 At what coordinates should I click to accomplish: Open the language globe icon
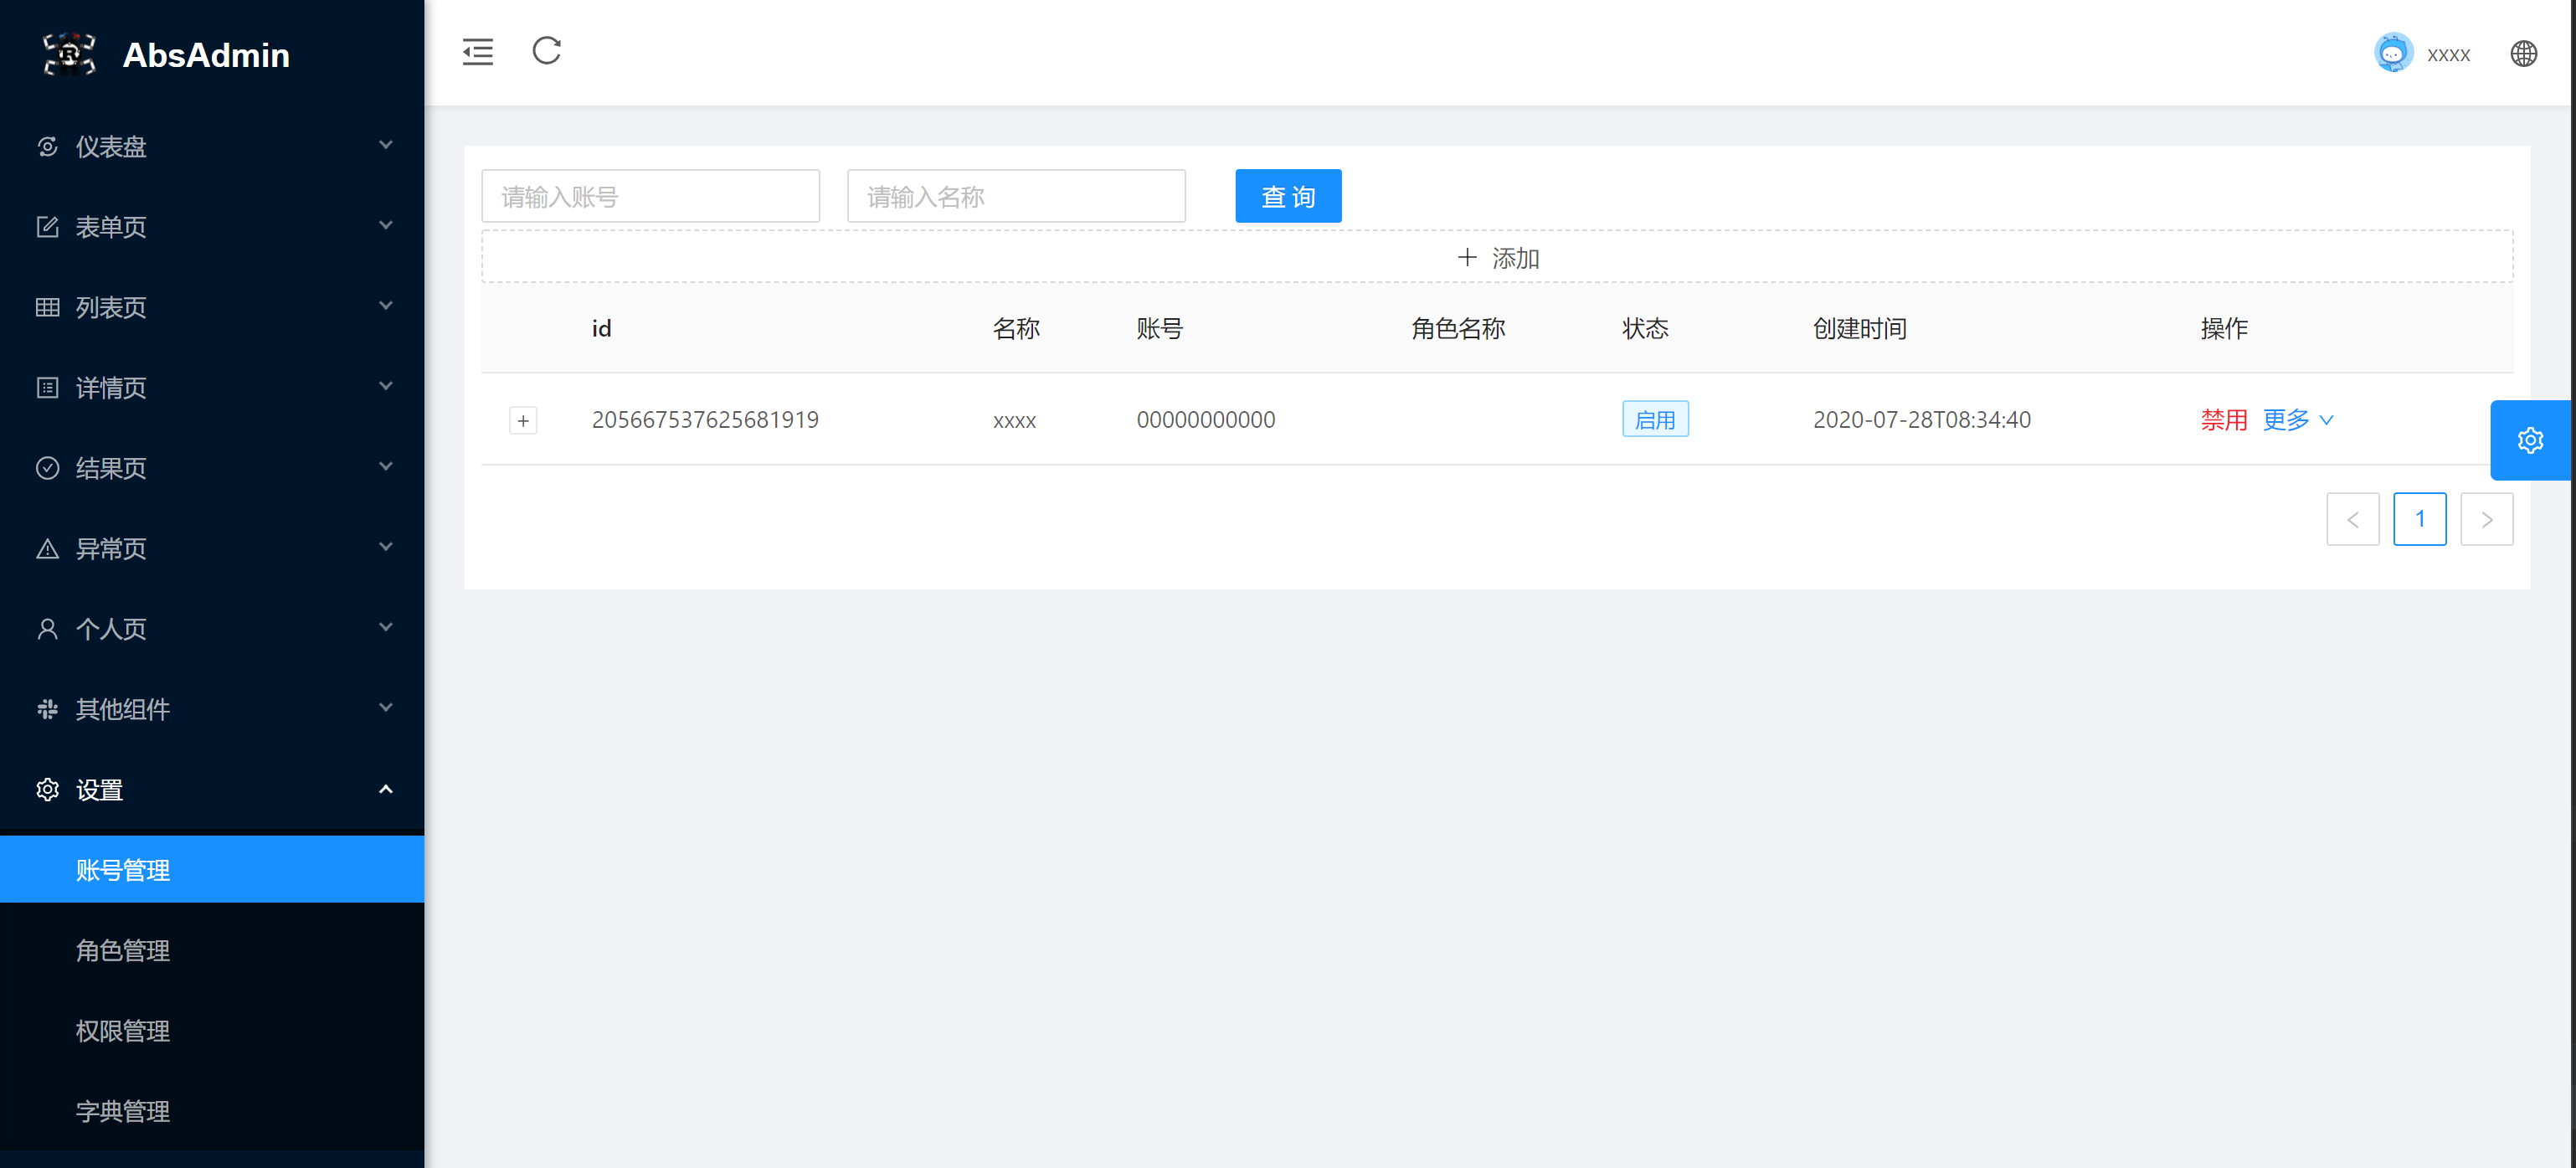click(x=2523, y=54)
